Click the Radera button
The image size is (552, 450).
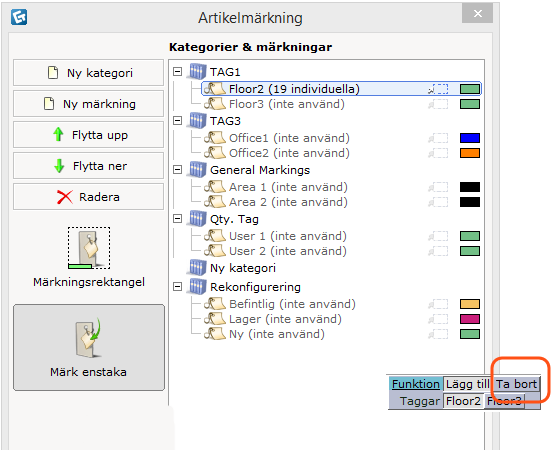pyautogui.click(x=89, y=197)
